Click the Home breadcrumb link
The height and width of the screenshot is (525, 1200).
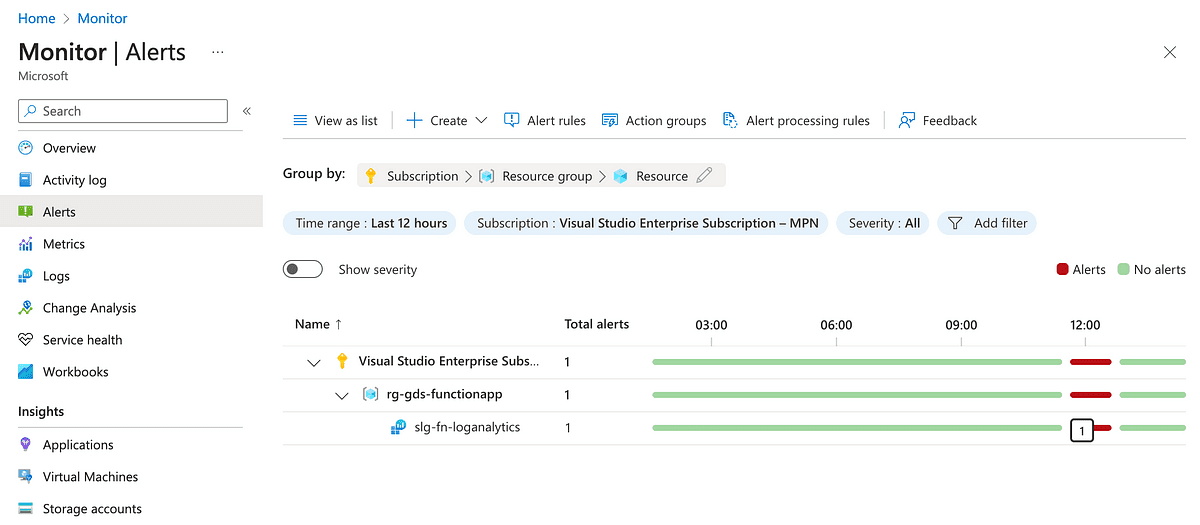(37, 18)
